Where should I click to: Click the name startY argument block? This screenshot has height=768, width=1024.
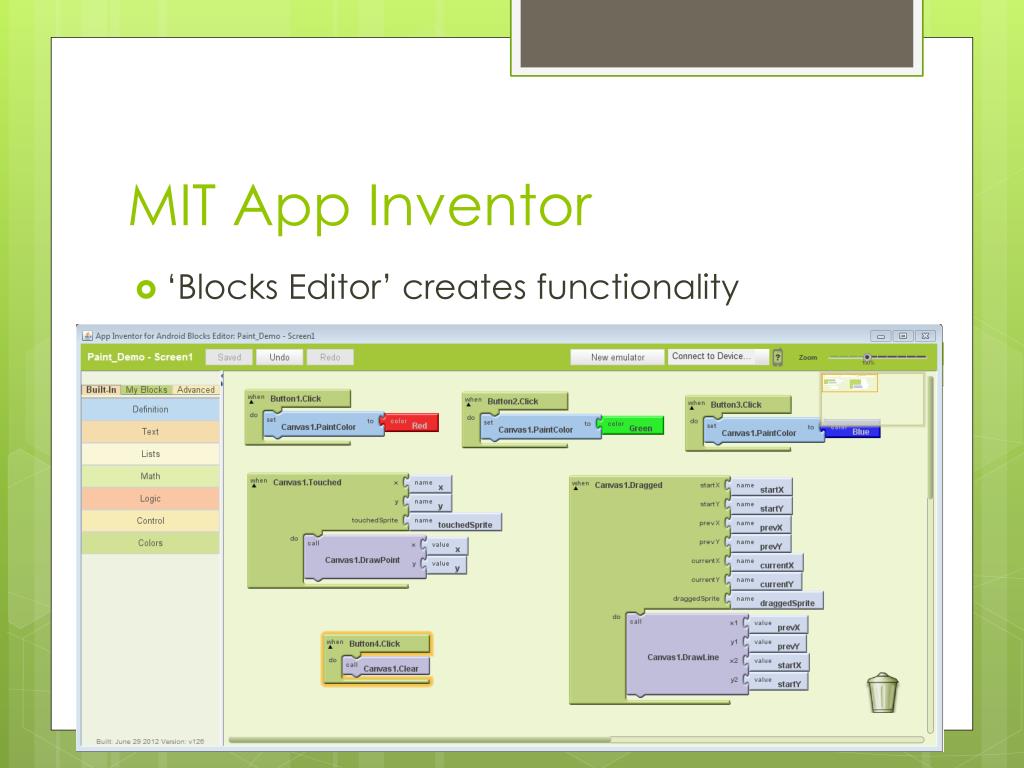(x=760, y=506)
